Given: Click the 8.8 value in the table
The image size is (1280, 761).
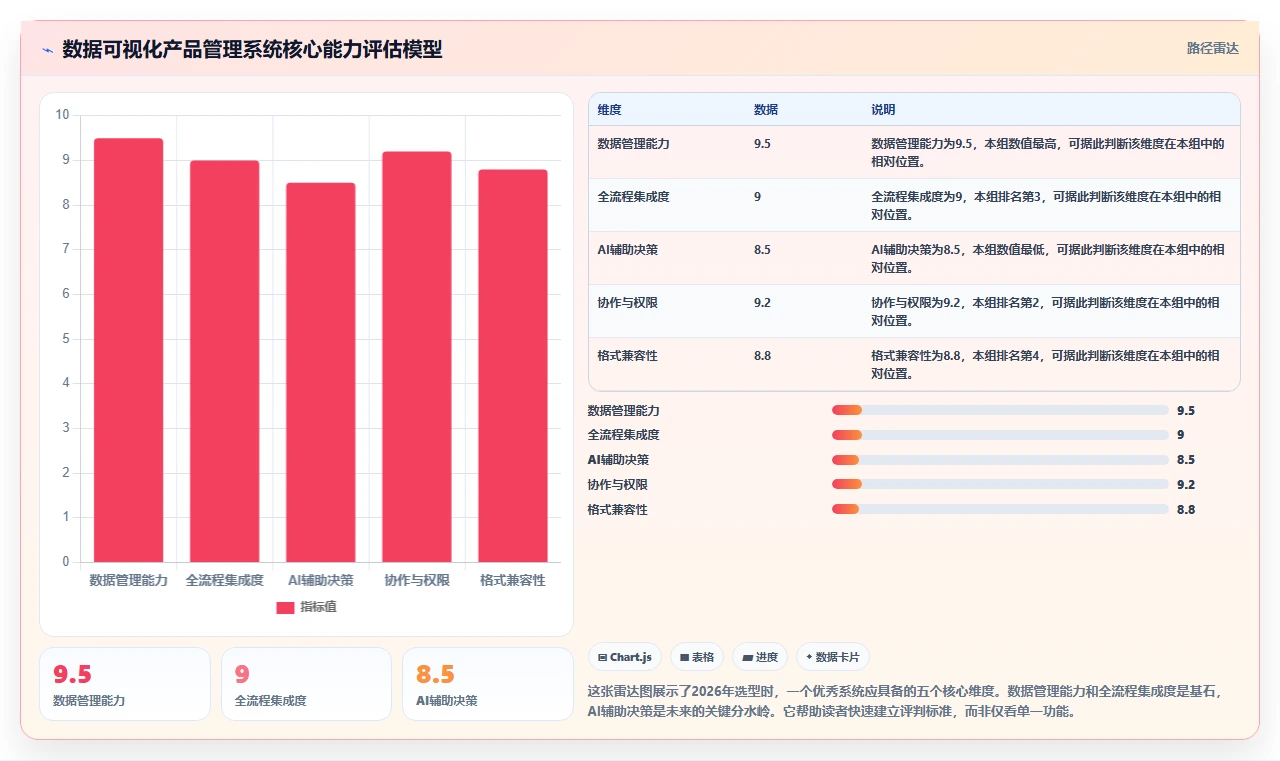Looking at the screenshot, I should pyautogui.click(x=762, y=356).
